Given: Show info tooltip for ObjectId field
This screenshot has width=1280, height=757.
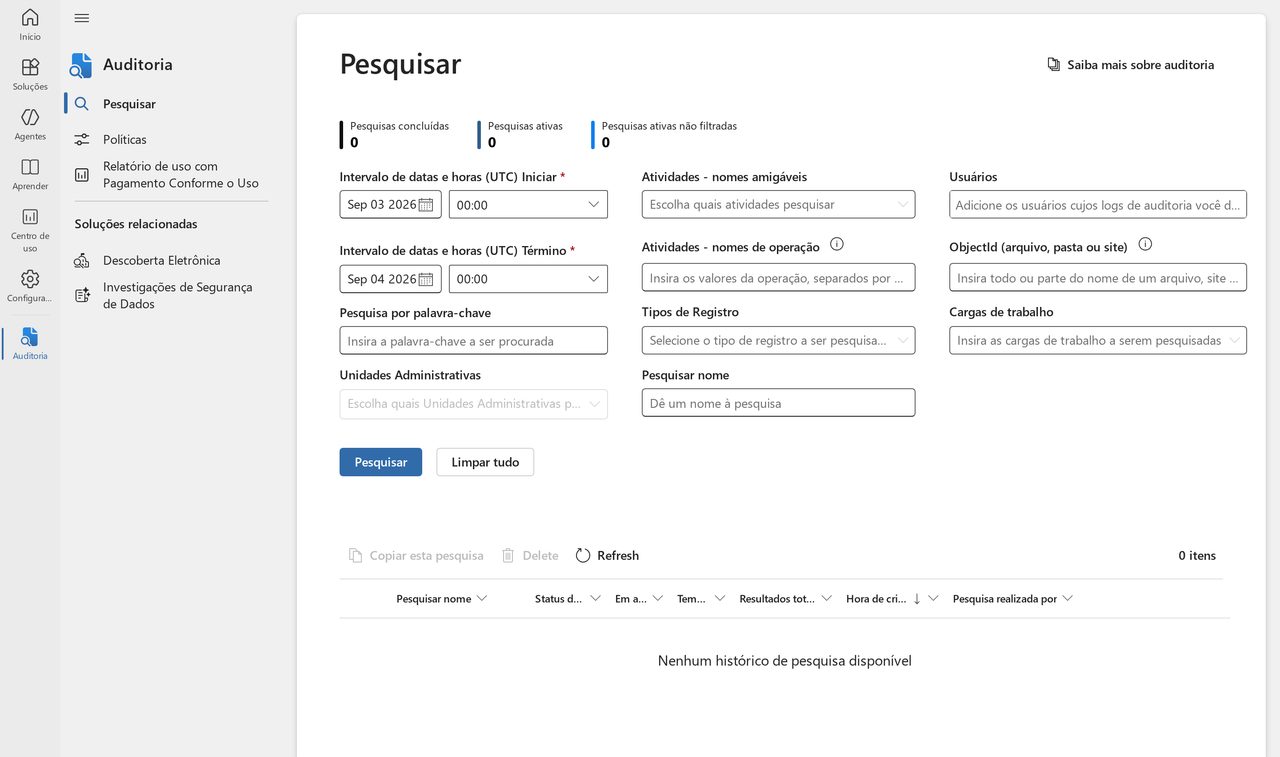Looking at the screenshot, I should 1145,244.
